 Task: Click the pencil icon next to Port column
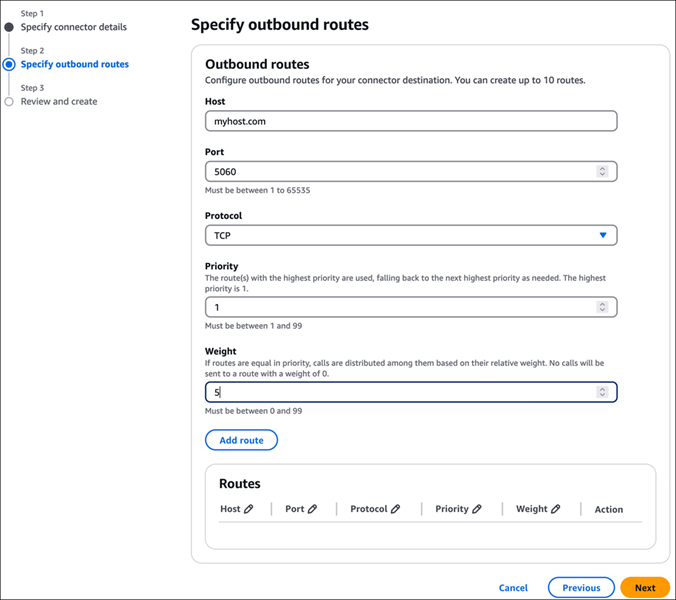pyautogui.click(x=313, y=509)
